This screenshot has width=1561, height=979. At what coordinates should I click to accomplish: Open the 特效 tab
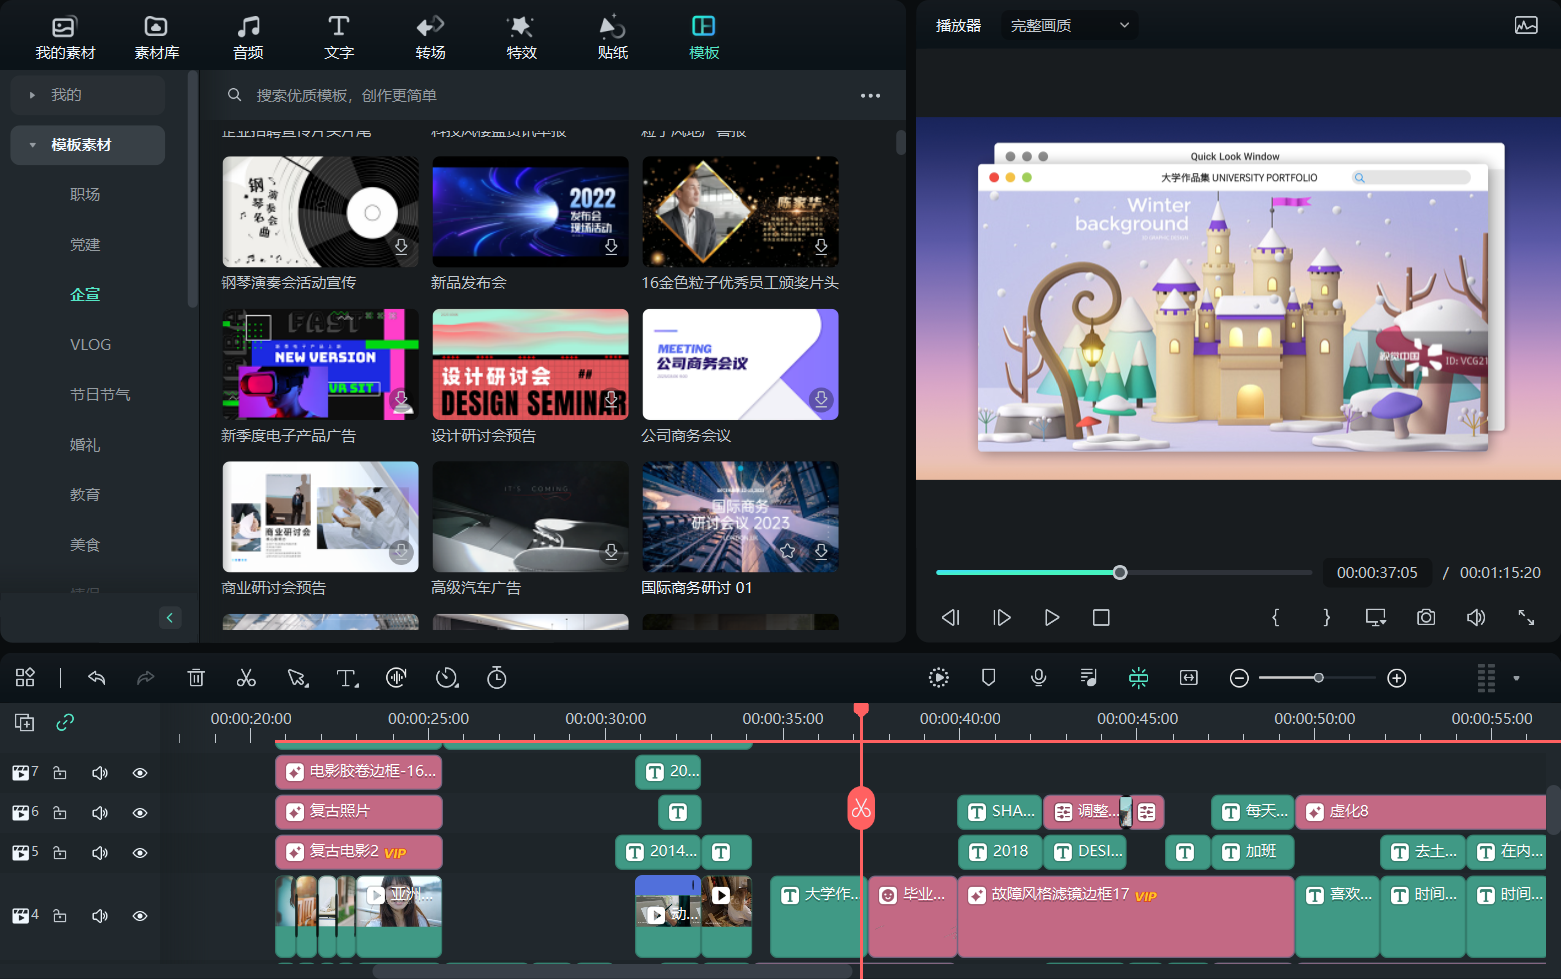(521, 37)
